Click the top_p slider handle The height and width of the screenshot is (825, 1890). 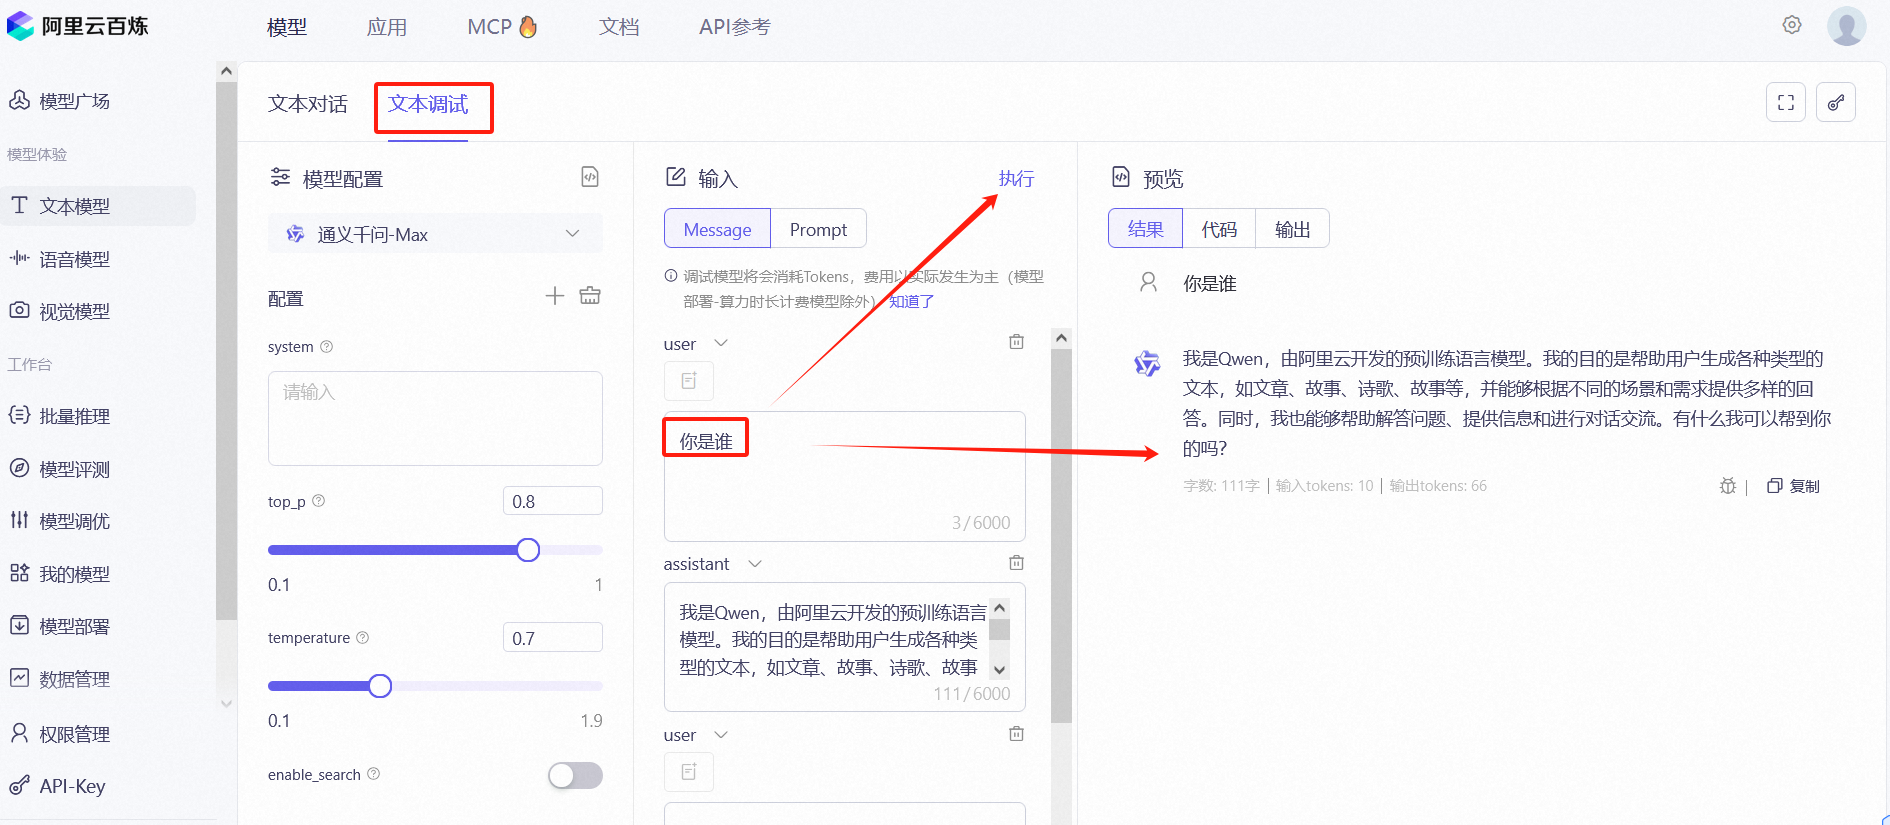[x=528, y=550]
